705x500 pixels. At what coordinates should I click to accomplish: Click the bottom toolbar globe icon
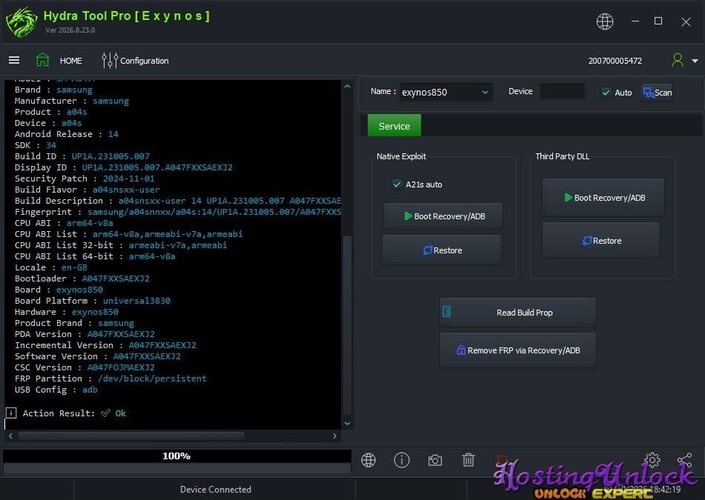point(368,460)
